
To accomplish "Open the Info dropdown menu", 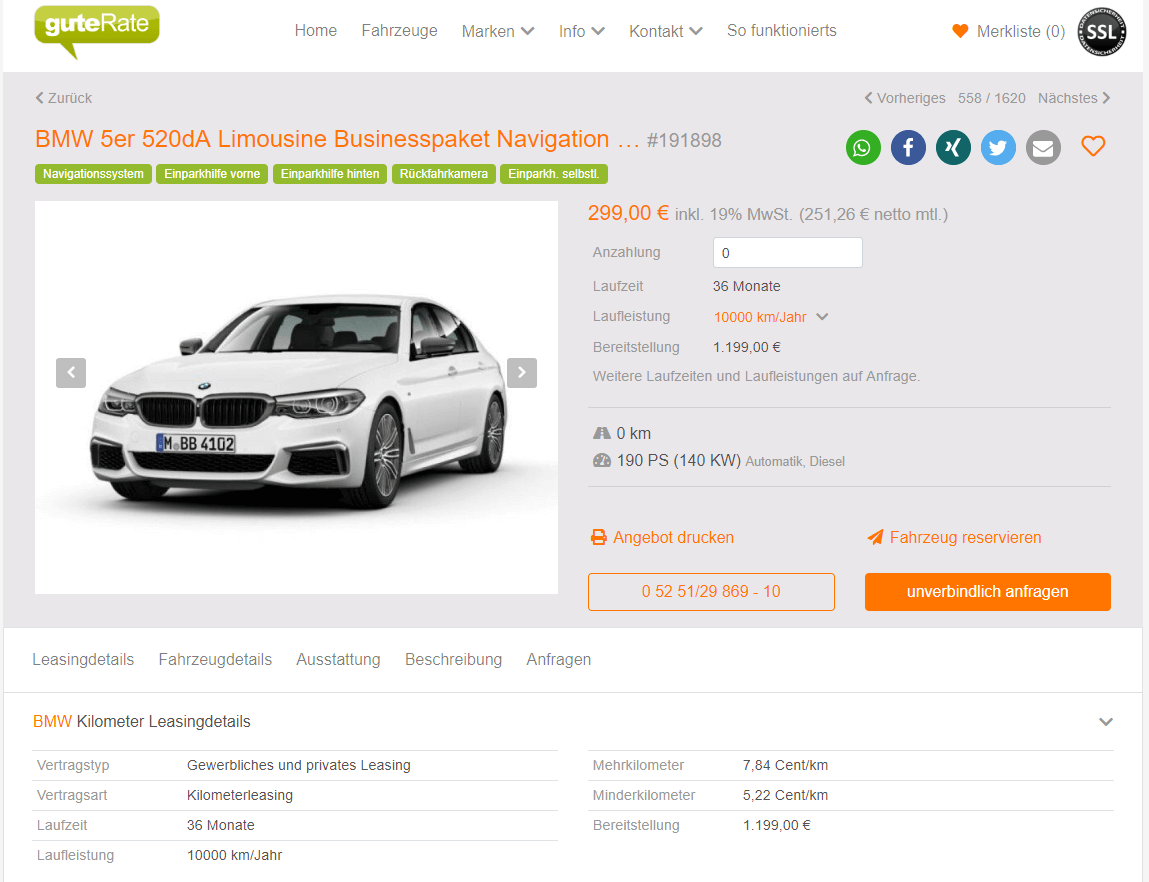I will click(x=581, y=32).
